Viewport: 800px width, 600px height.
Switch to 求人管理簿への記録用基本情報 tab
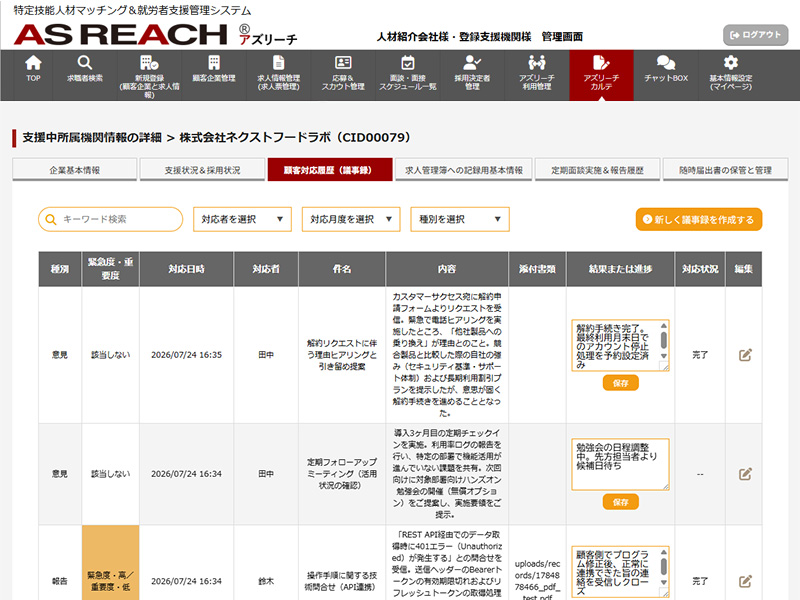click(464, 170)
